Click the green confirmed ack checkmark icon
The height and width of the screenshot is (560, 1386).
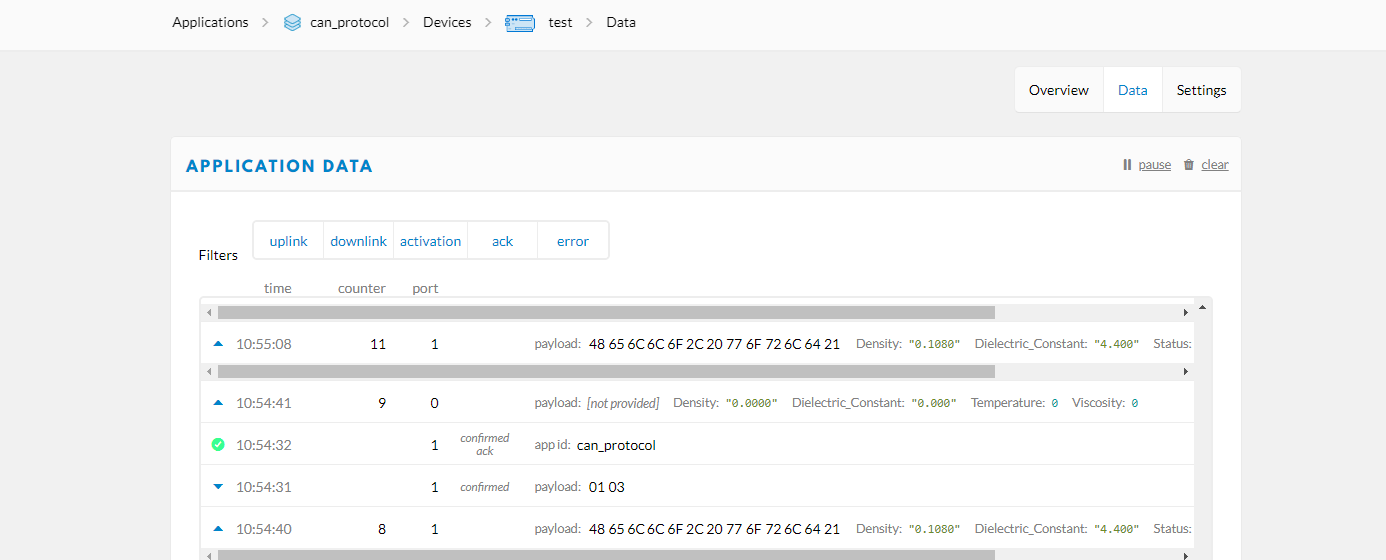click(x=218, y=444)
